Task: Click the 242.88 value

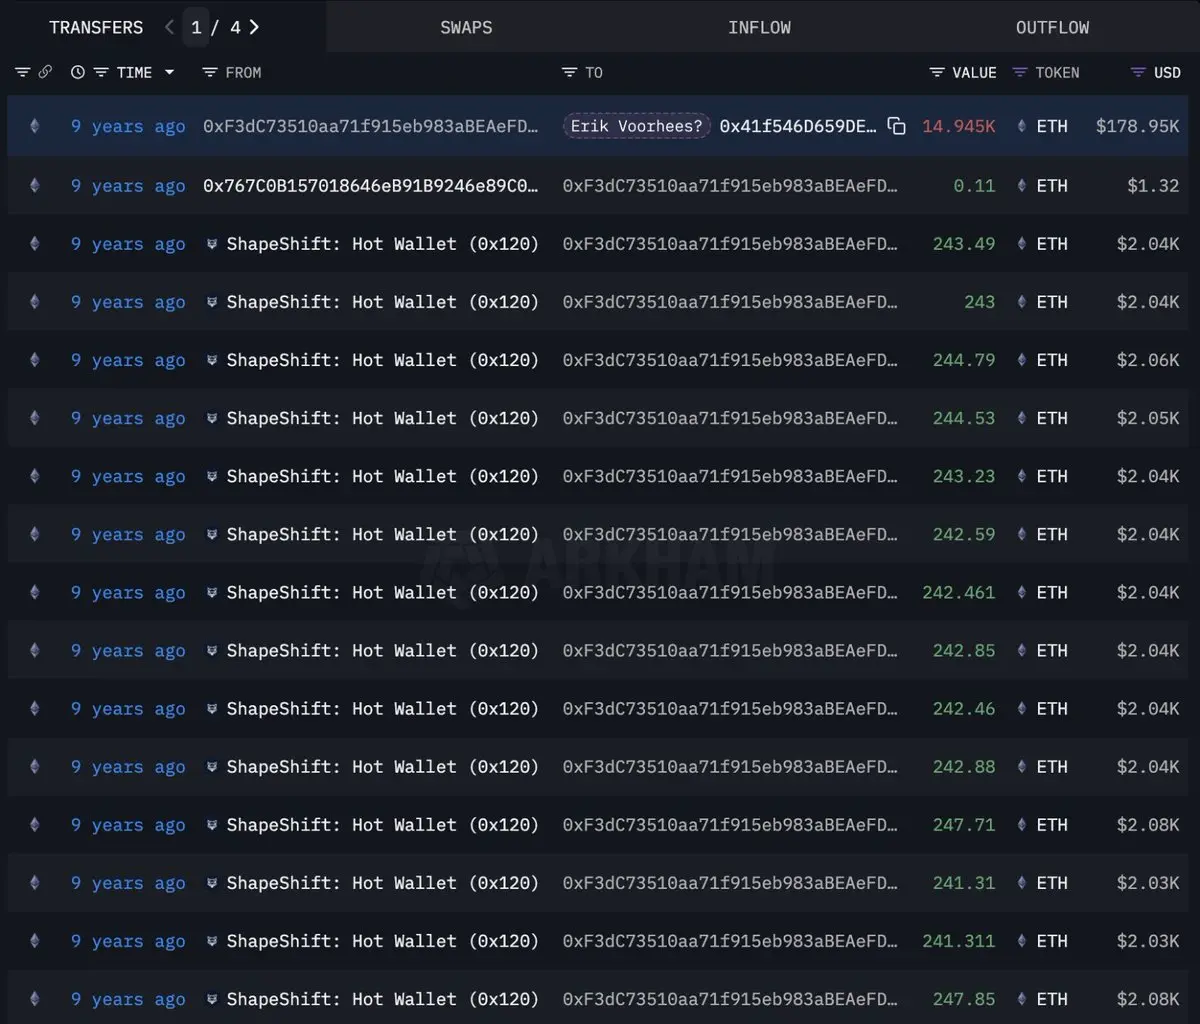Action: point(964,767)
